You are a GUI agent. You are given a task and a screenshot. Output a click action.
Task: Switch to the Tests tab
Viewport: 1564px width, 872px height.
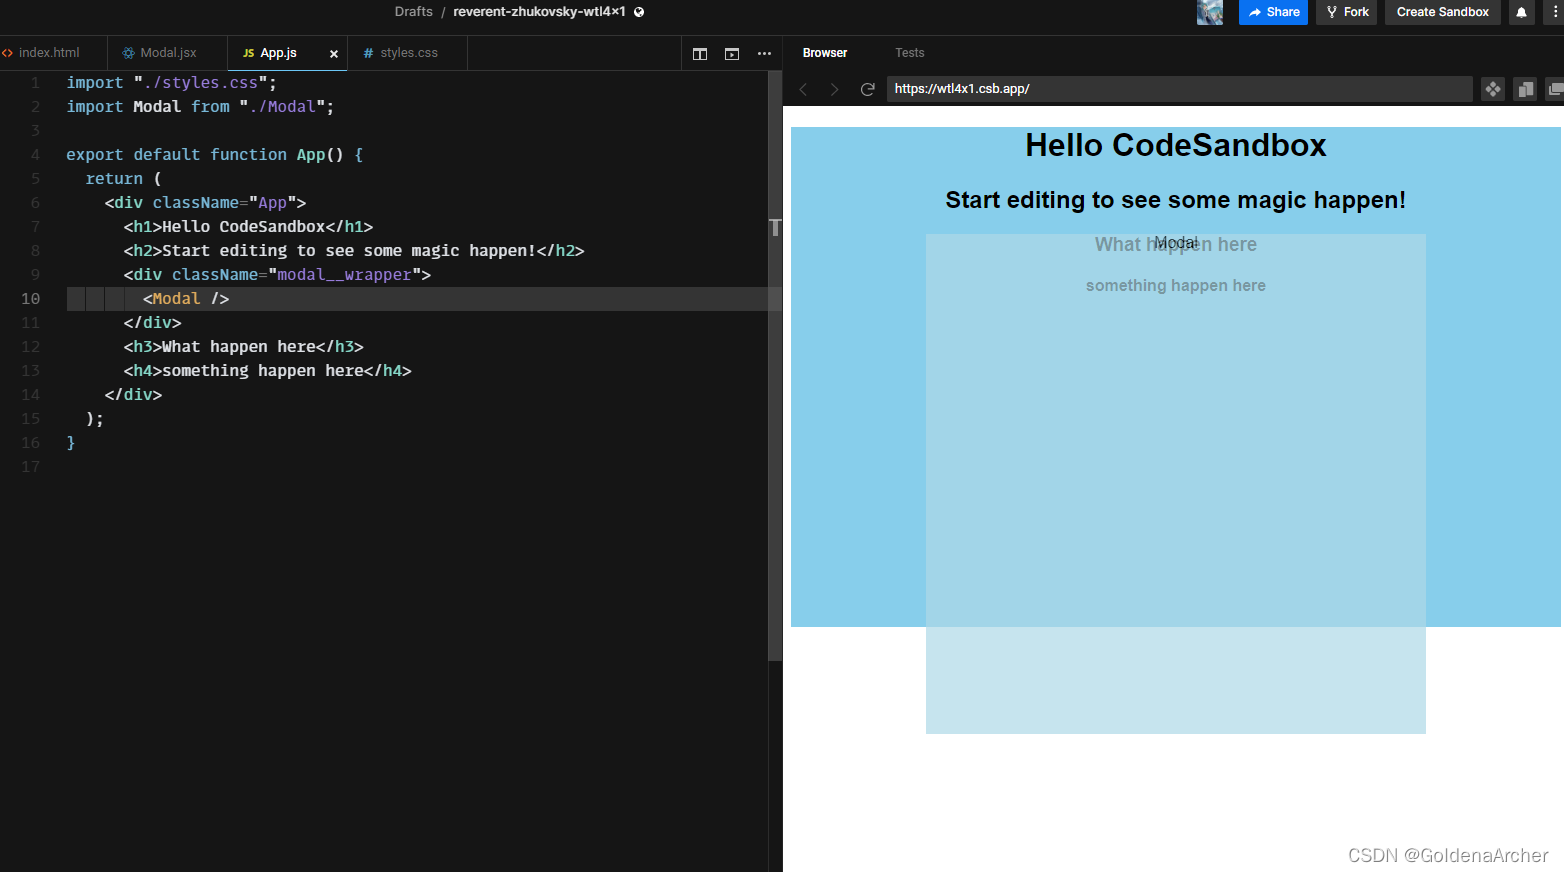click(910, 53)
